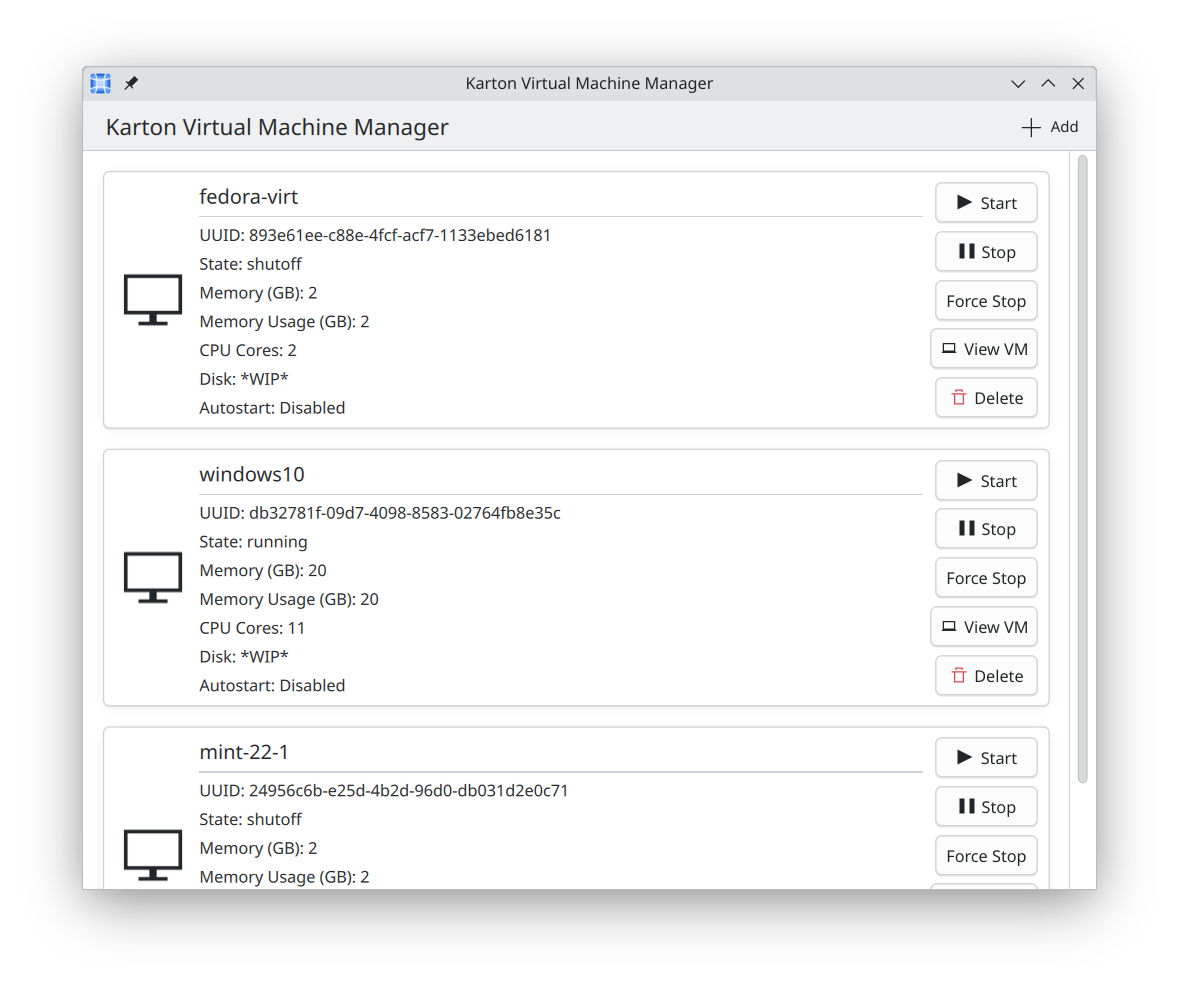1178x986 pixels.
Task: Click the Add plus icon in header
Action: [1031, 128]
